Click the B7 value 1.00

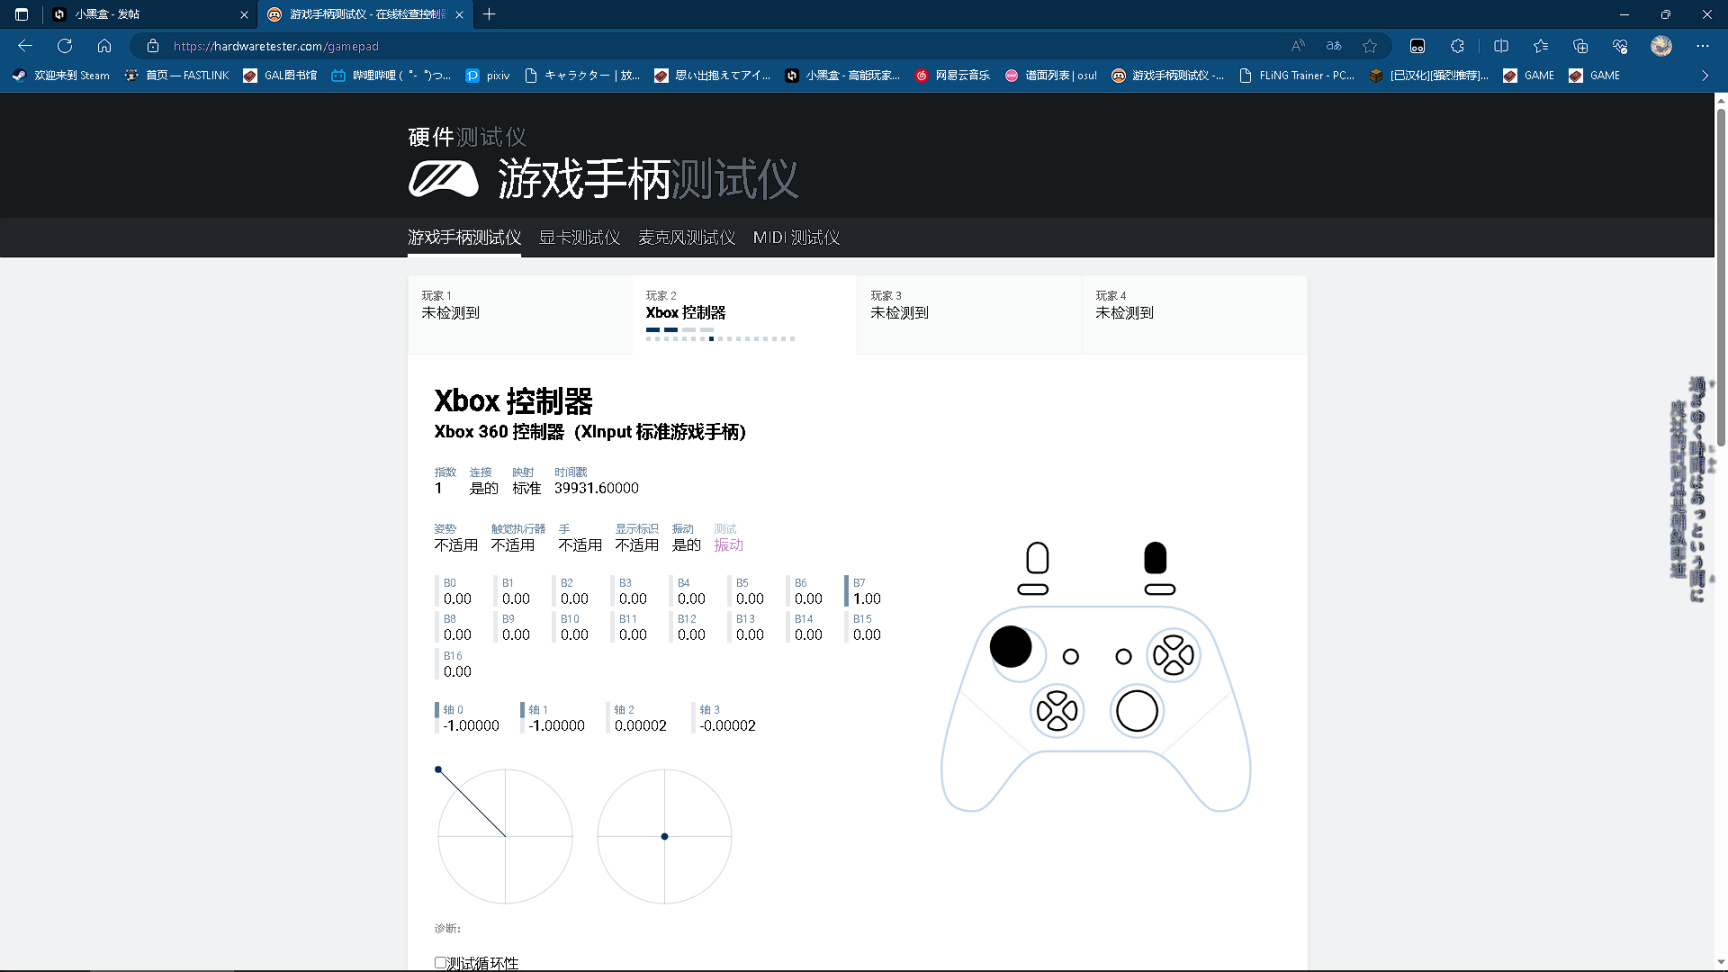[x=866, y=599]
